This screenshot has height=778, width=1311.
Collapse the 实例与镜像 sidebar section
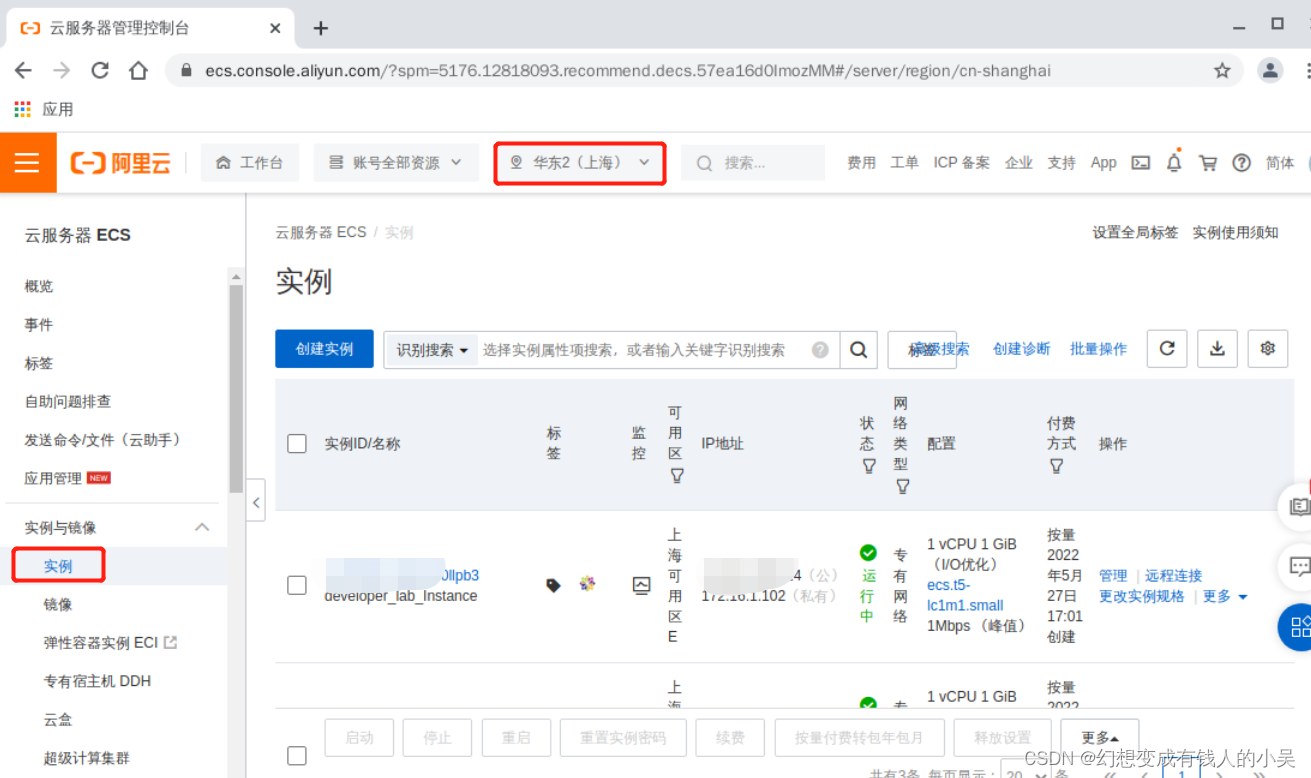202,527
